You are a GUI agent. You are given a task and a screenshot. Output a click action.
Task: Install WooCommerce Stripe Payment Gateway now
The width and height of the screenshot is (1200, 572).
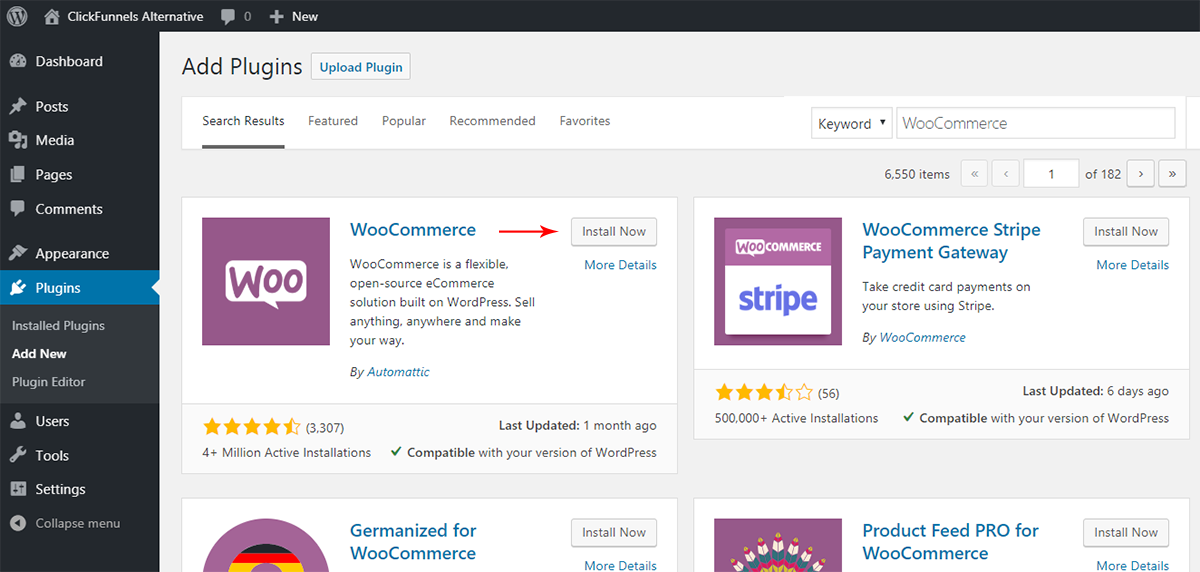coord(1126,231)
